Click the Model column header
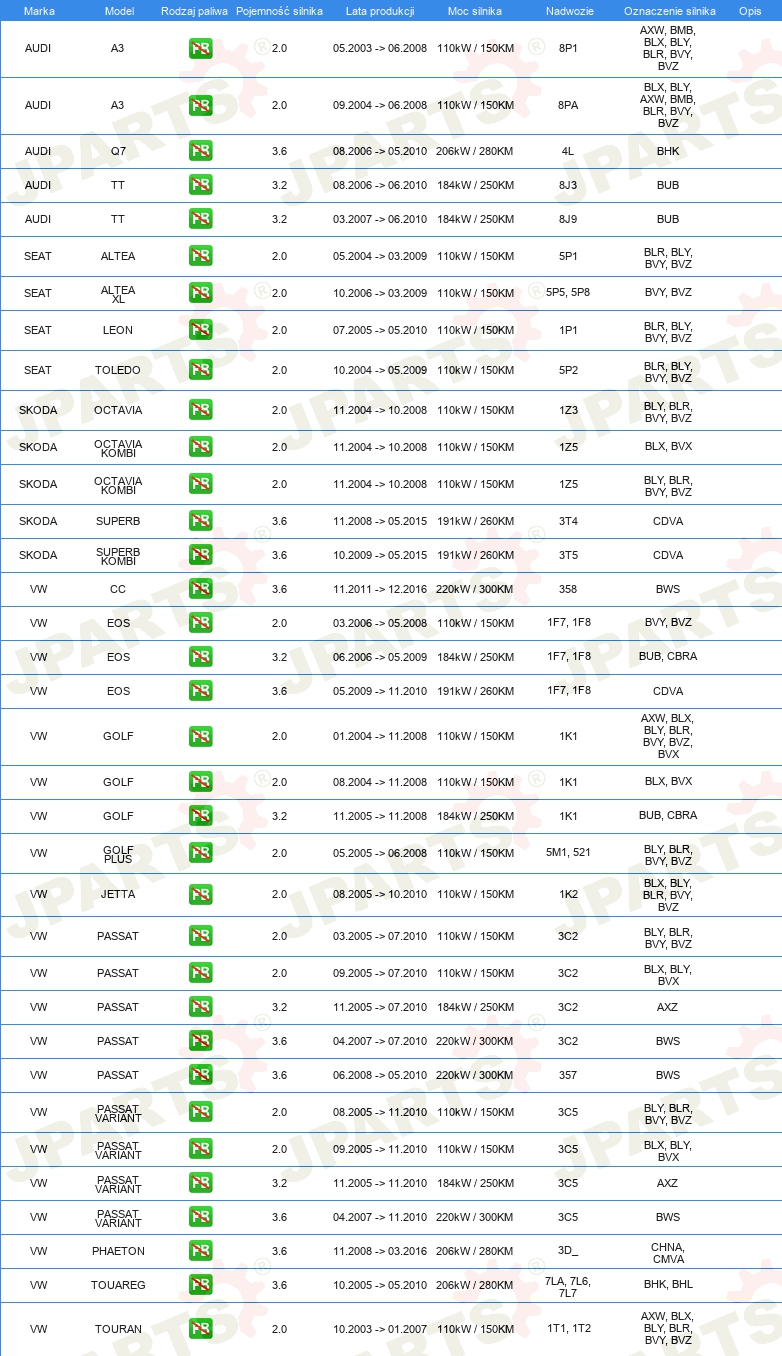The image size is (782, 1356). (119, 11)
